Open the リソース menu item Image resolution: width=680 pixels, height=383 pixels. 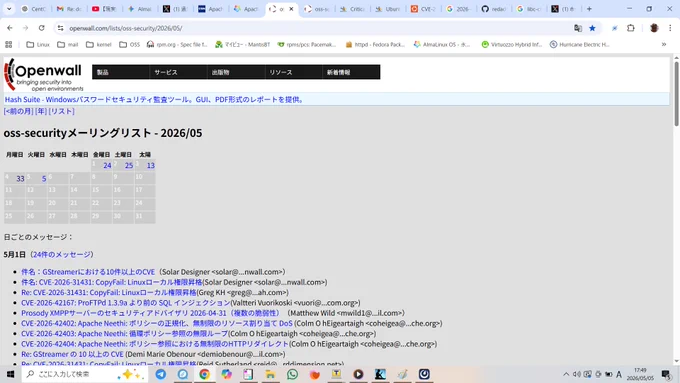click(x=294, y=72)
